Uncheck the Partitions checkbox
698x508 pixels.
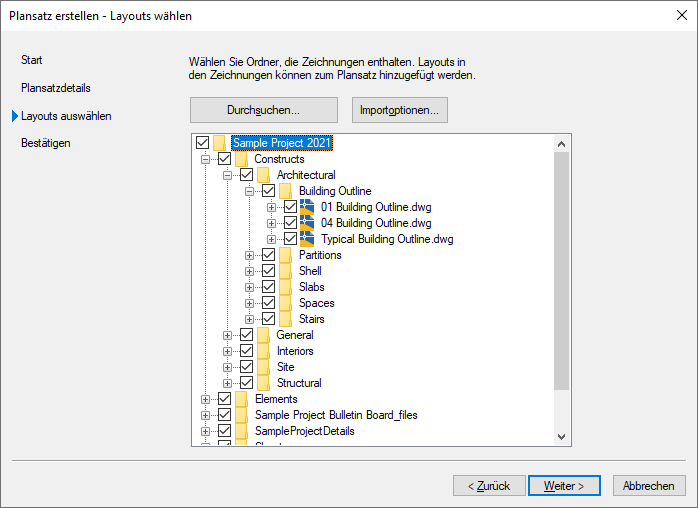point(268,255)
